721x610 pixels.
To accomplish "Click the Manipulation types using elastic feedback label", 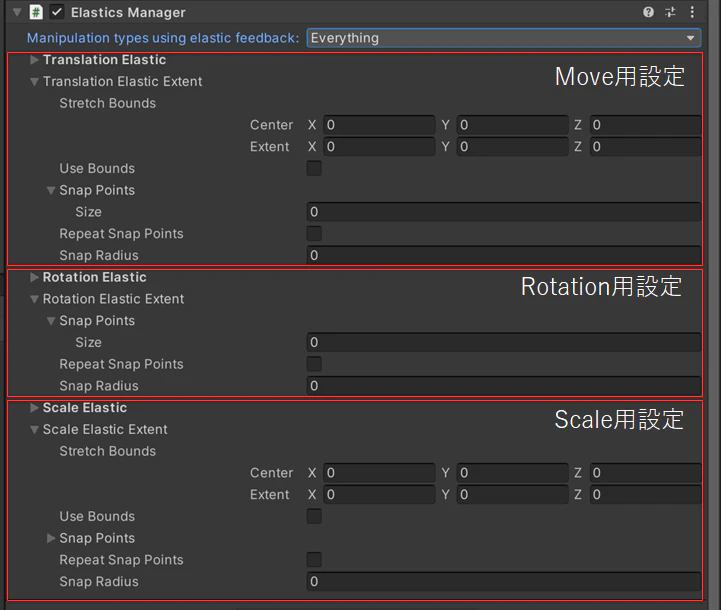I will point(163,38).
